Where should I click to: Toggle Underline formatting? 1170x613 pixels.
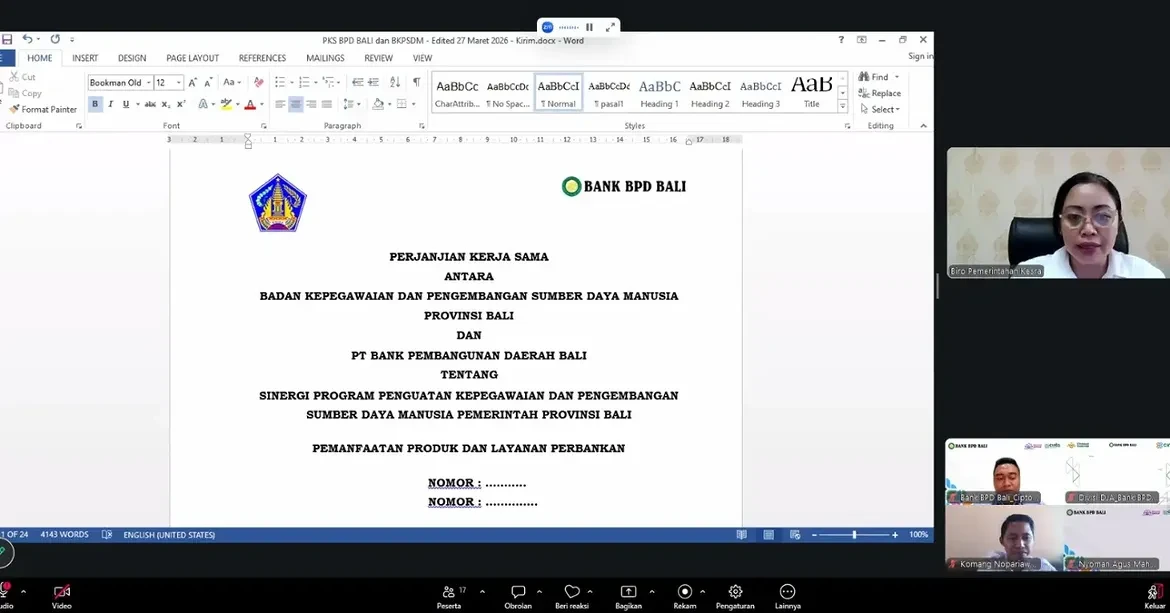[125, 104]
